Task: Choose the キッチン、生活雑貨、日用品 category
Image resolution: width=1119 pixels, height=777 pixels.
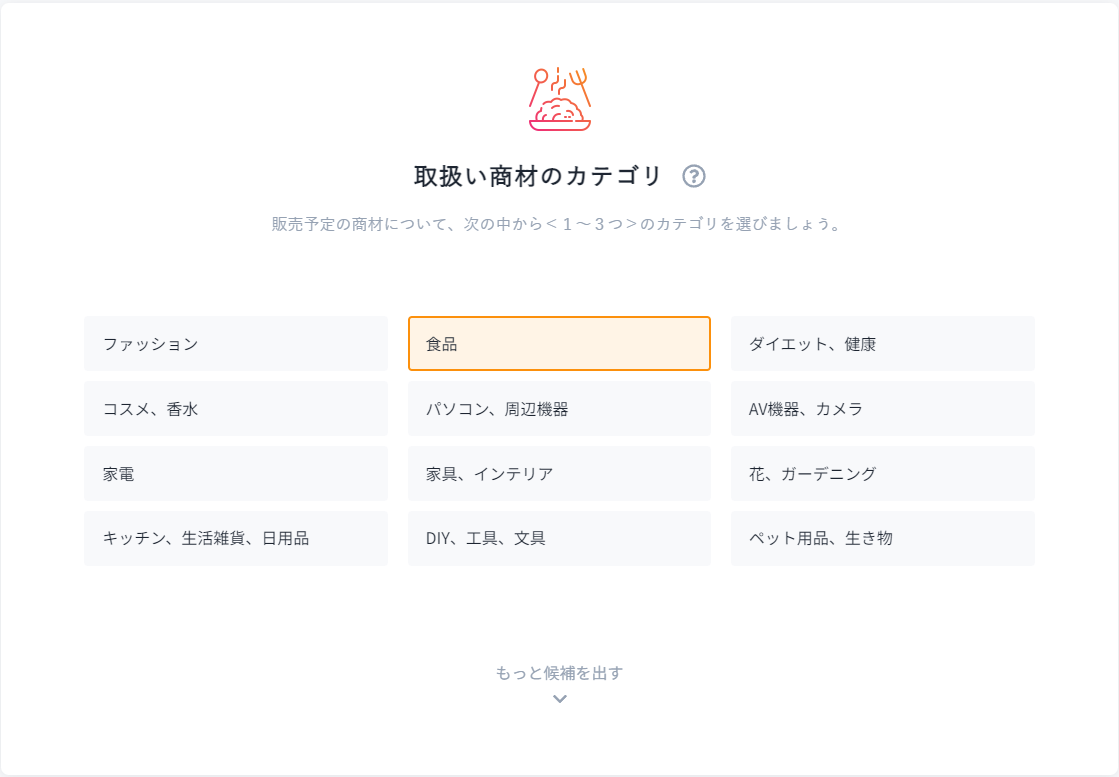Action: click(236, 538)
